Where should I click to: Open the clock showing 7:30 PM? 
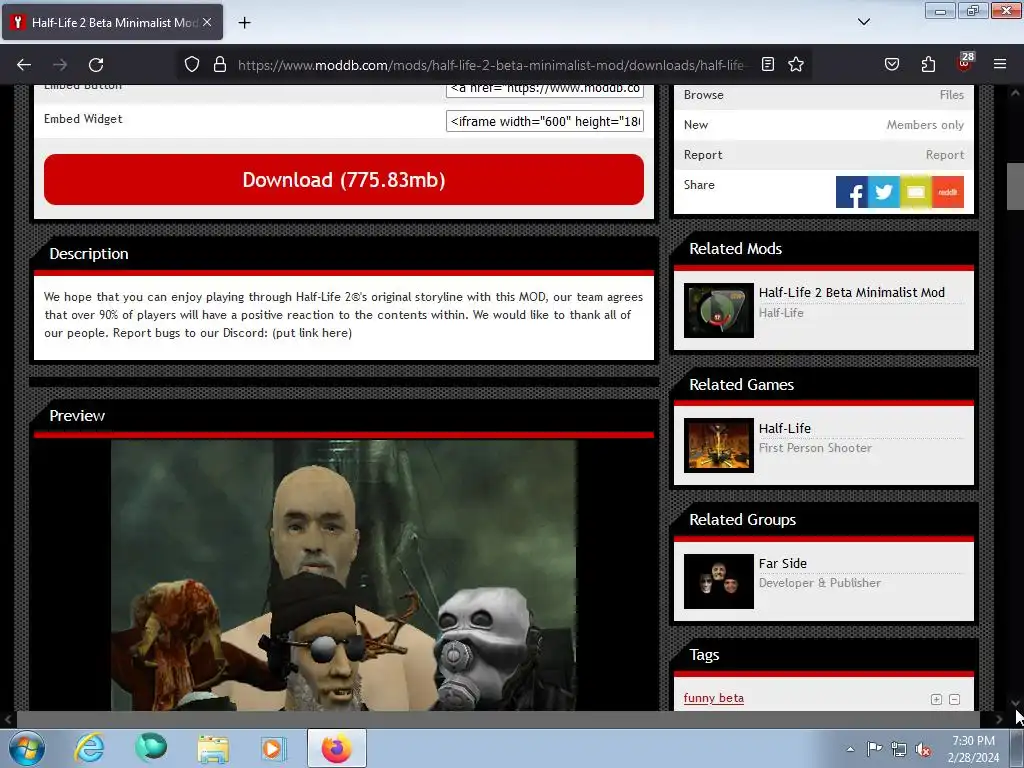point(973,749)
